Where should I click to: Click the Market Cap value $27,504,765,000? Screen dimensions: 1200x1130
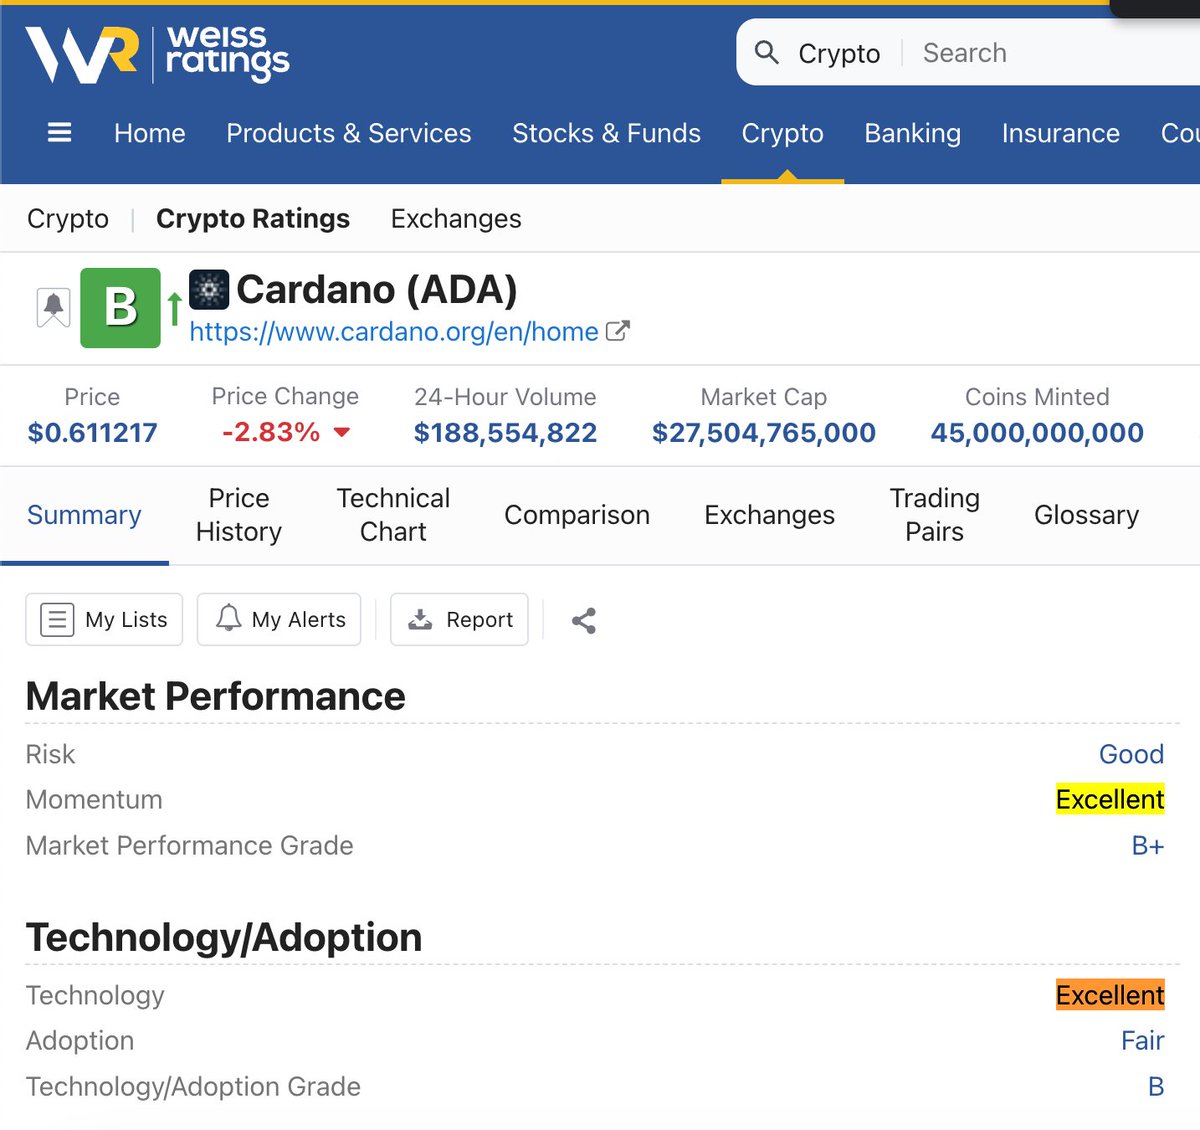(764, 433)
